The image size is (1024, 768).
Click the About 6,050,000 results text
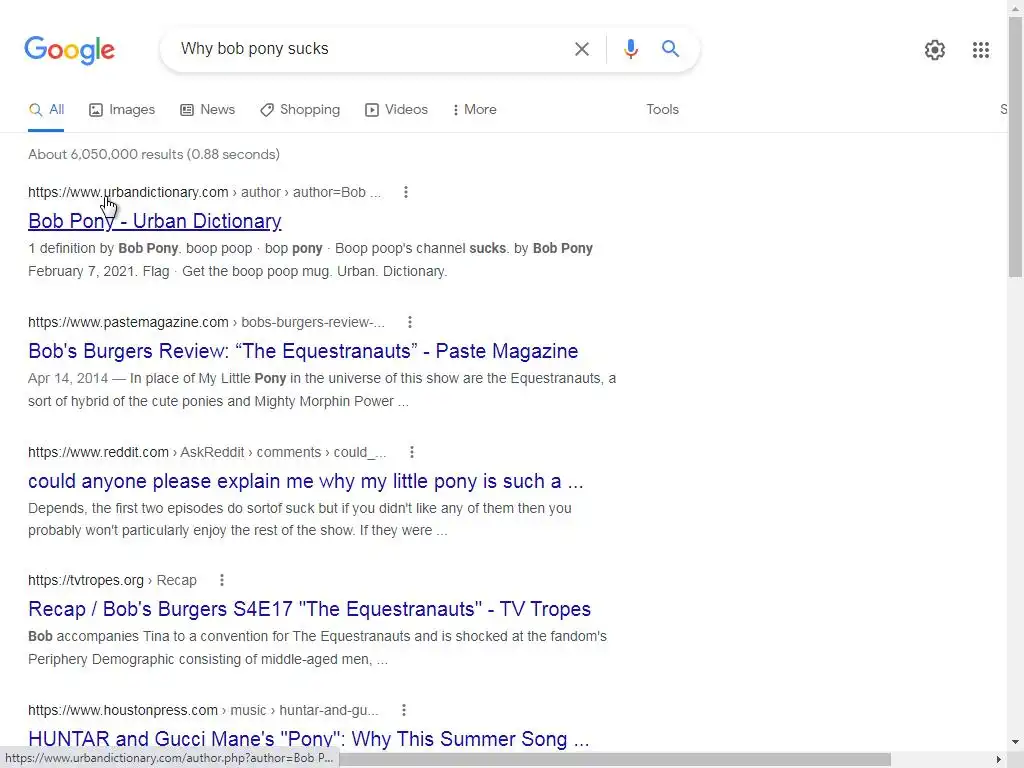coord(154,154)
